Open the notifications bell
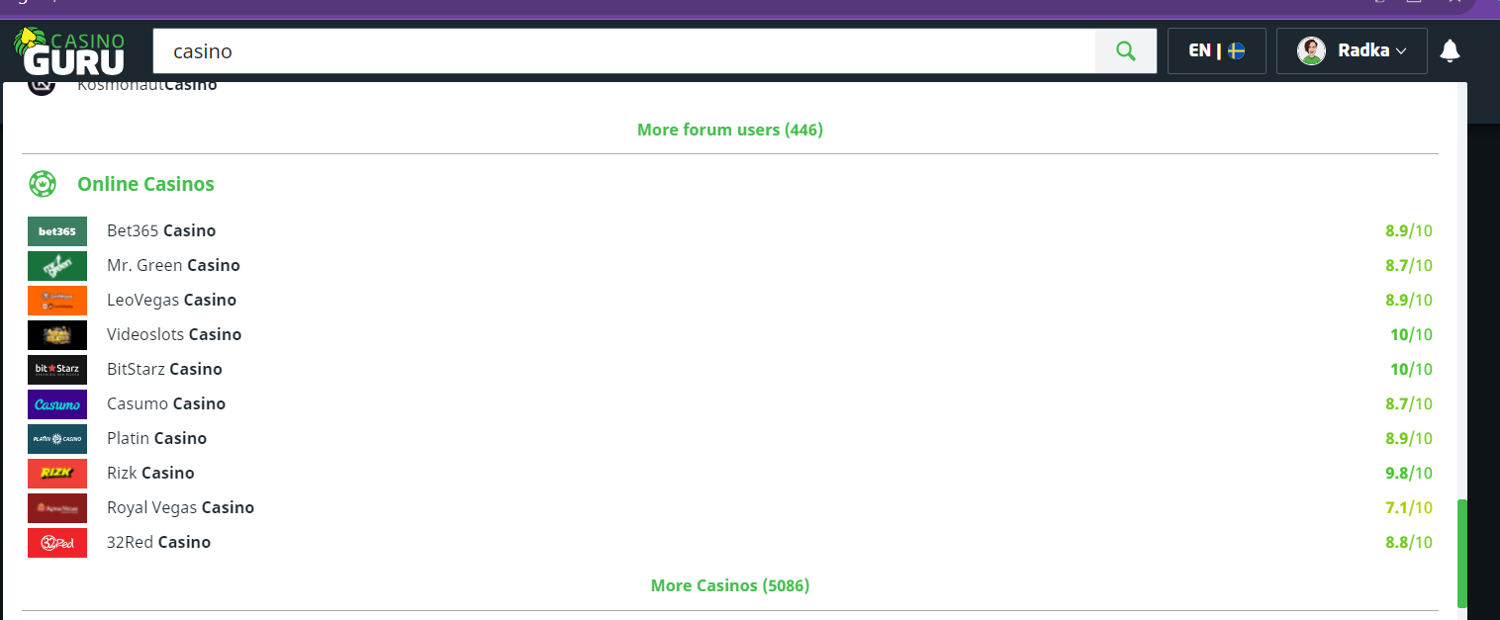 click(x=1450, y=51)
